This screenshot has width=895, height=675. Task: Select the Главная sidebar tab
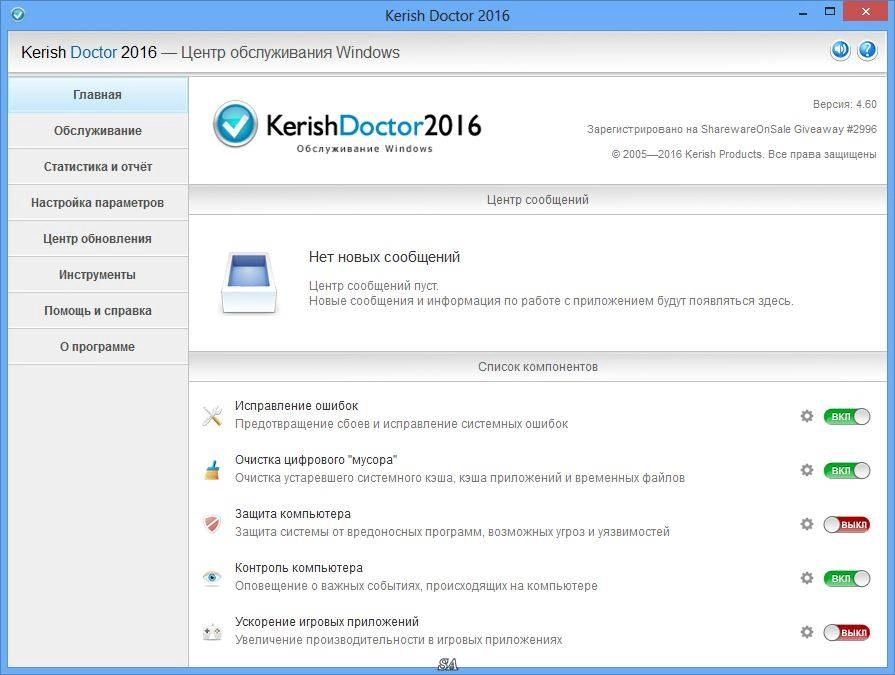(98, 95)
